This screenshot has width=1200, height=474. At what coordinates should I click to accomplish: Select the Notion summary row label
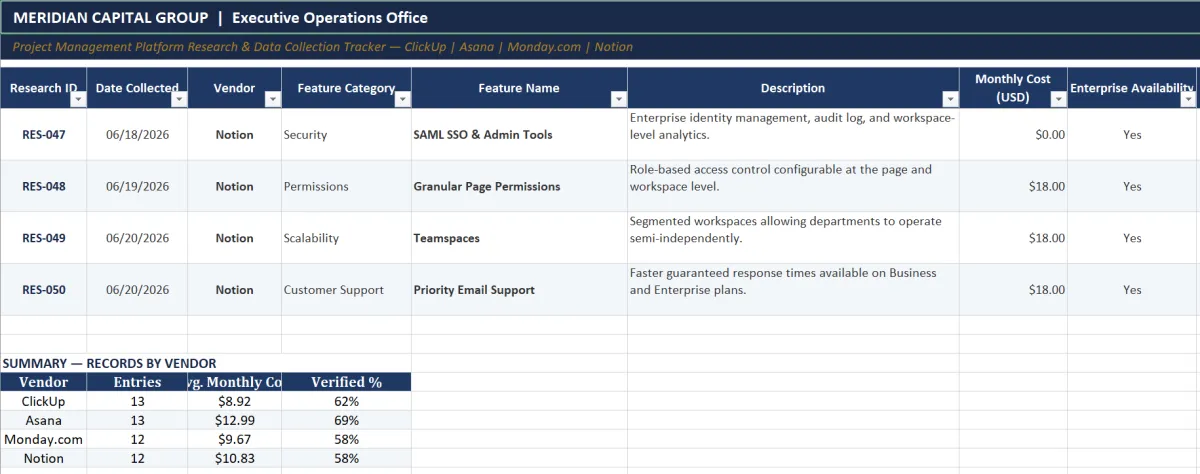click(44, 458)
